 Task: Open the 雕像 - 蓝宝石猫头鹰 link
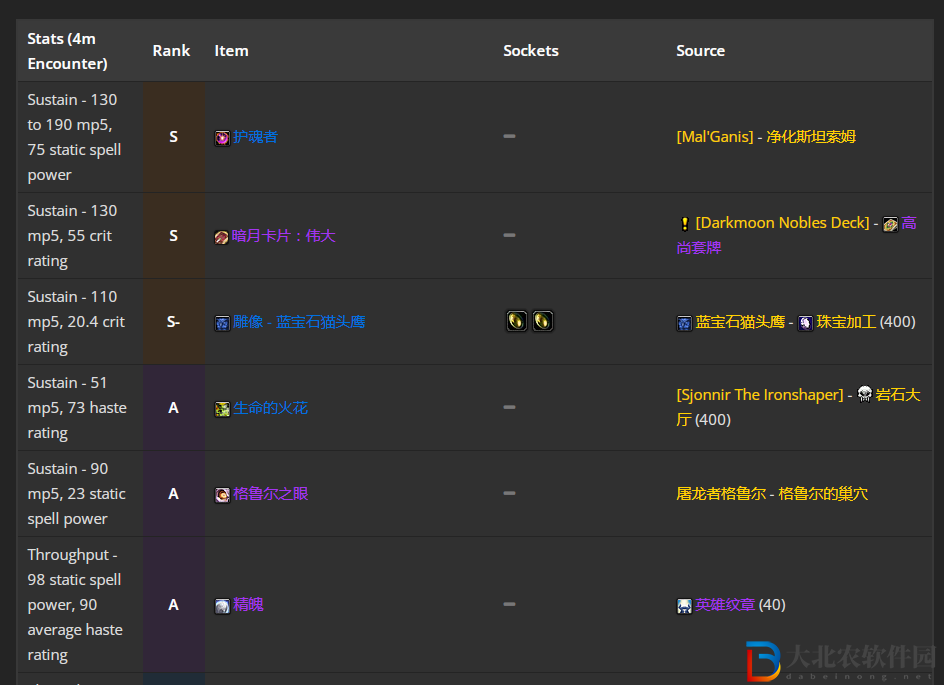tap(299, 322)
